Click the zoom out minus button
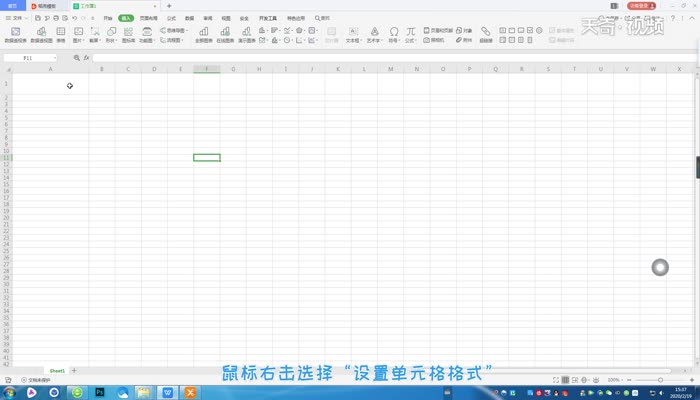 pyautogui.click(x=629, y=380)
